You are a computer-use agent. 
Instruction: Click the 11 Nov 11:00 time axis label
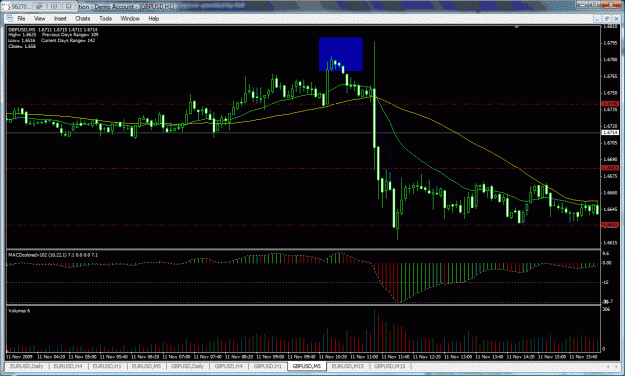(x=364, y=357)
